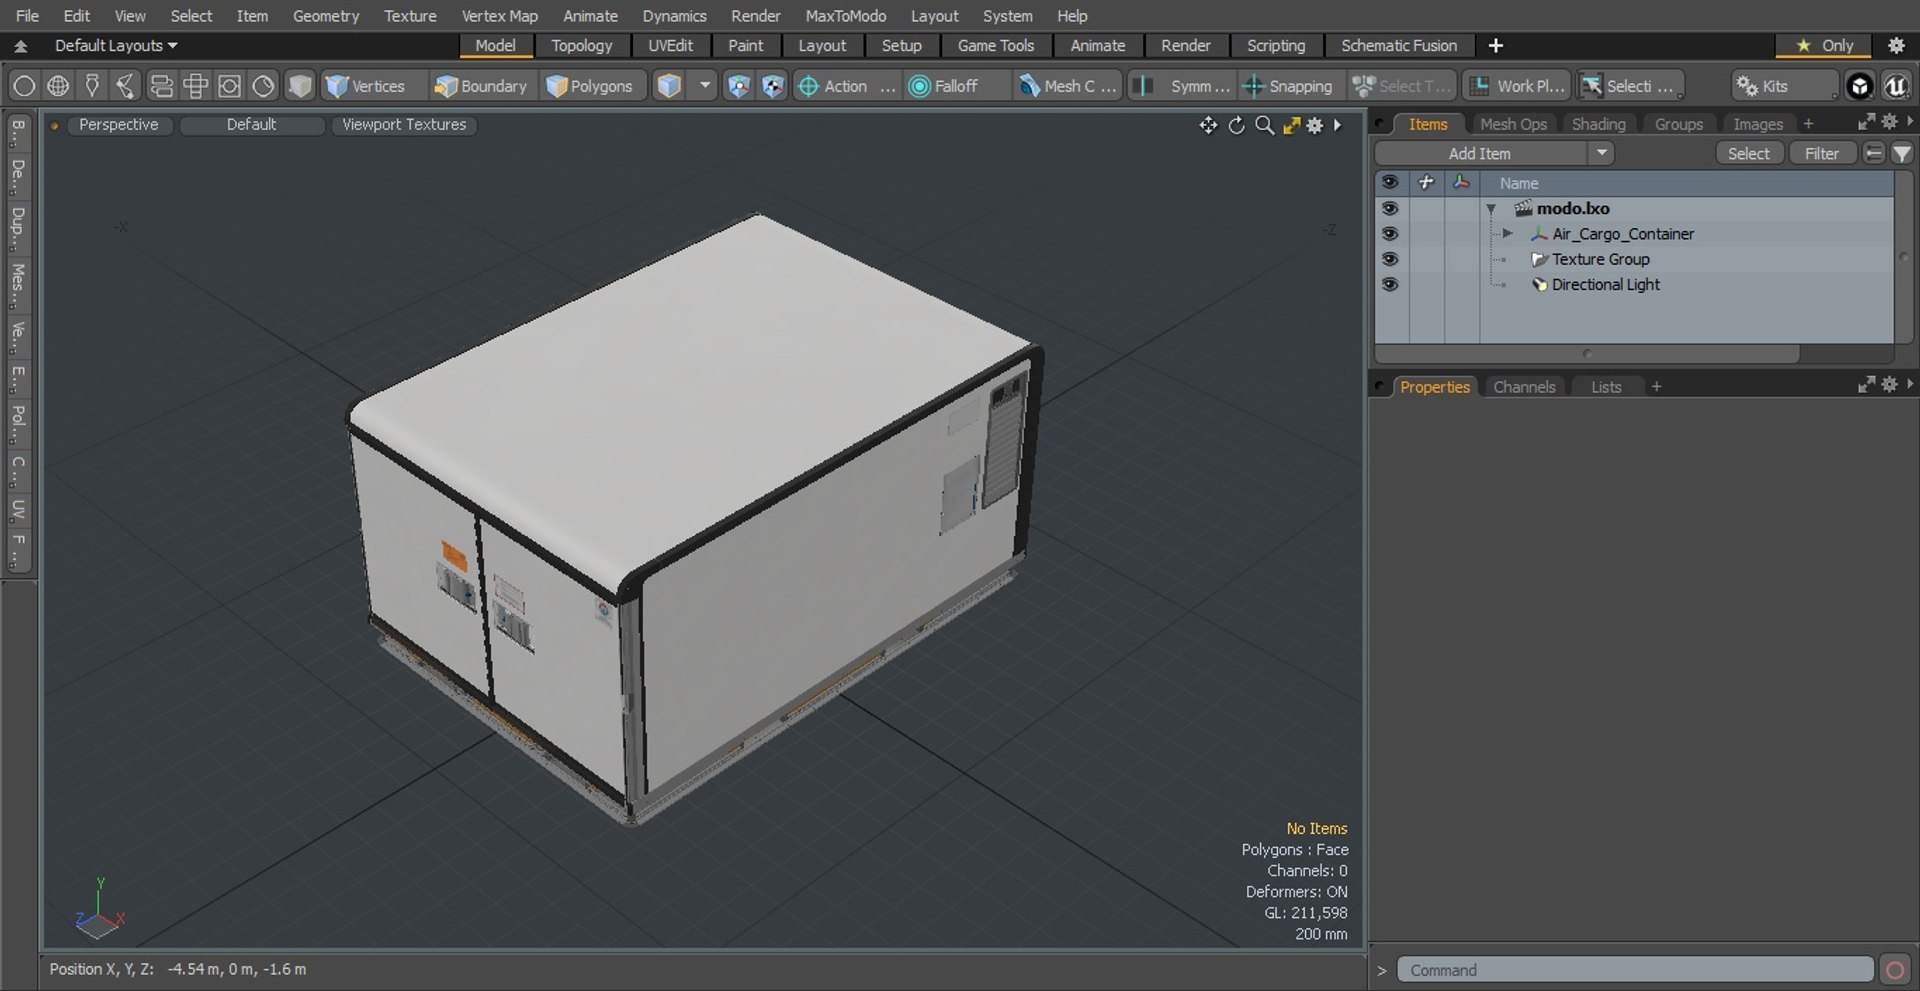The height and width of the screenshot is (991, 1920).
Task: Switch to Boundary selection mode
Action: coord(480,86)
